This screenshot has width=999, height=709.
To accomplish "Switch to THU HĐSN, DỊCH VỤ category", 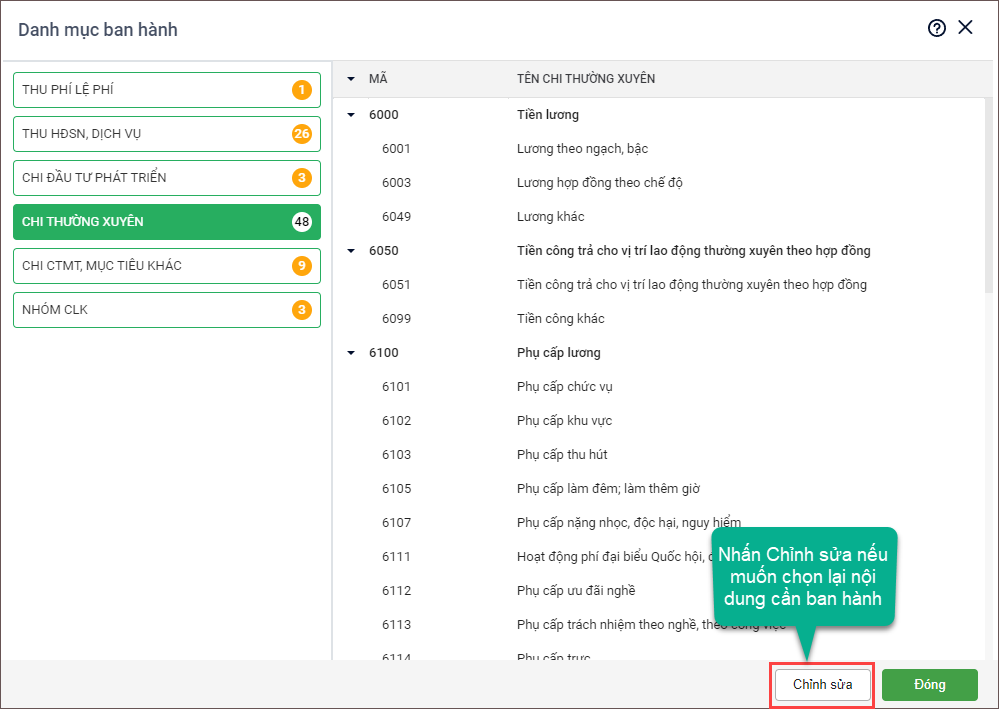I will click(166, 134).
